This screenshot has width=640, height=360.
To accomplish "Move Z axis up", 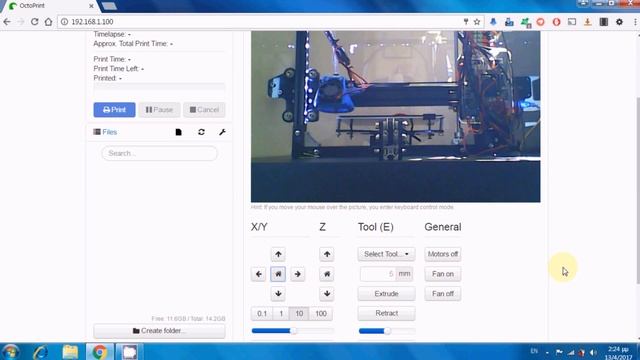I will click(x=327, y=254).
